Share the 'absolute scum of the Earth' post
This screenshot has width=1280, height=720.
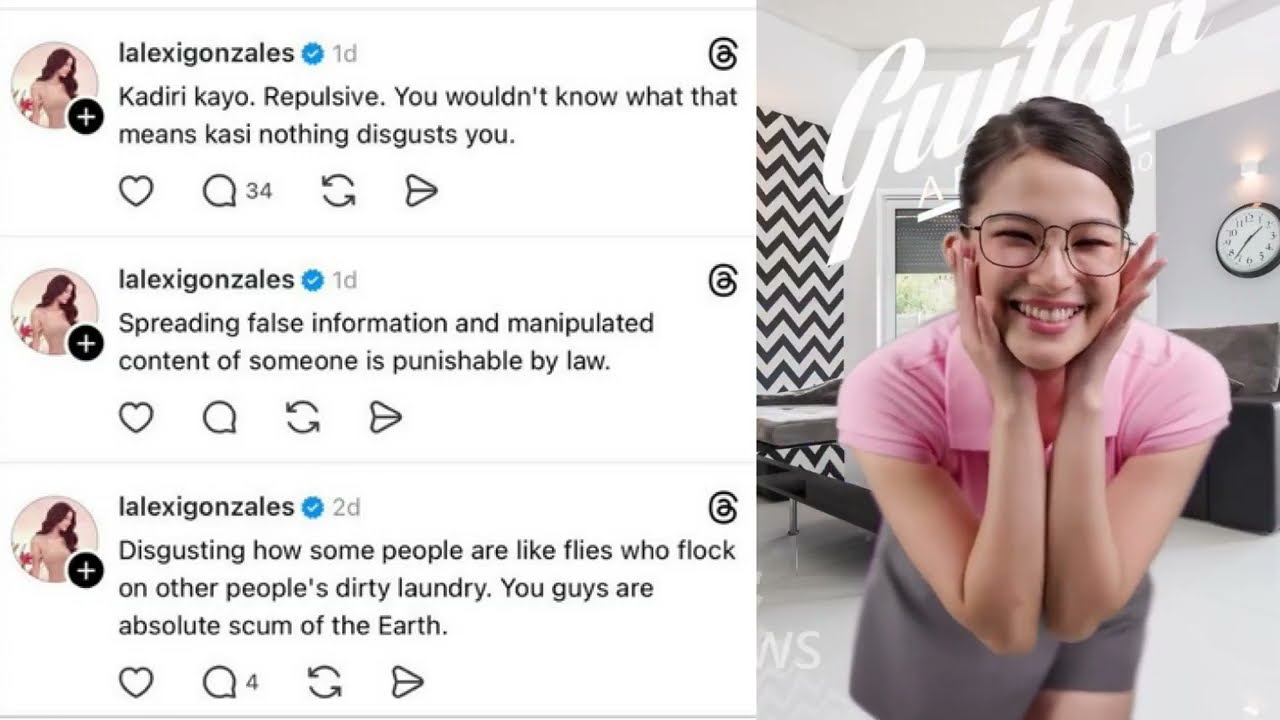[407, 683]
